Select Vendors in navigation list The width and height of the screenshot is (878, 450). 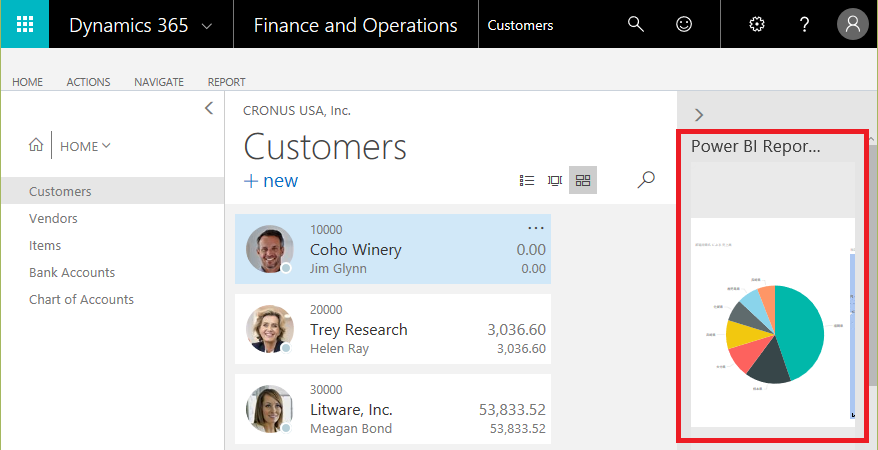(x=53, y=218)
